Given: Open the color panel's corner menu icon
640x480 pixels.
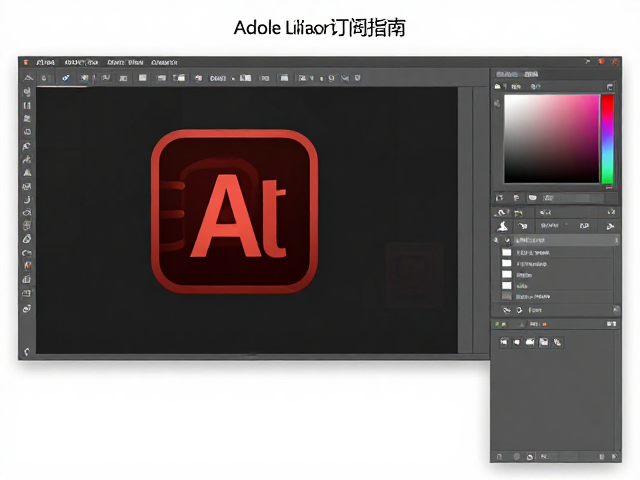Looking at the screenshot, I should click(609, 87).
